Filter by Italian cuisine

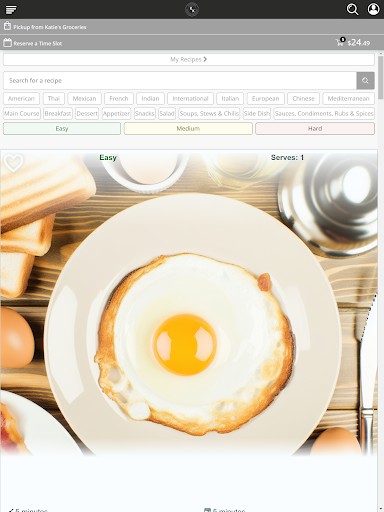[x=230, y=99]
